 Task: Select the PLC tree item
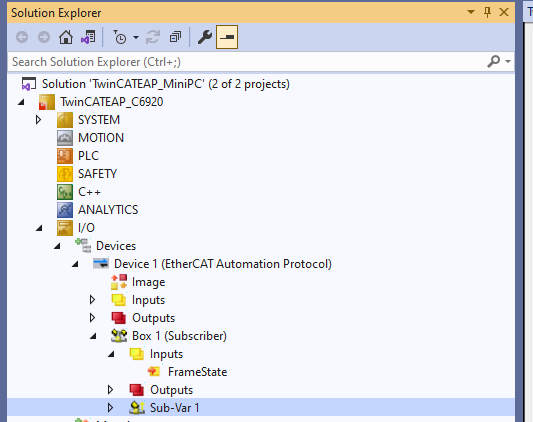(88, 156)
